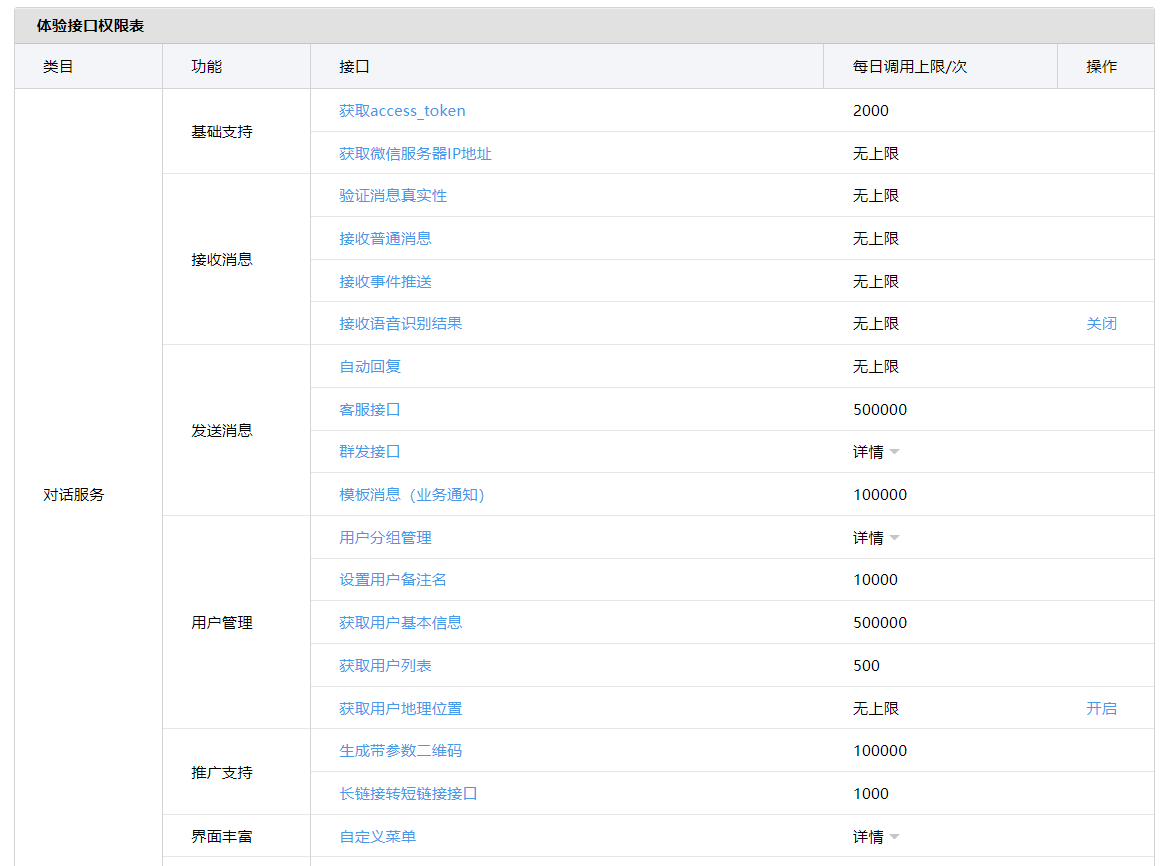The height and width of the screenshot is (866, 1166).
Task: Click the 体验接口权限表 table title
Action: [90, 26]
